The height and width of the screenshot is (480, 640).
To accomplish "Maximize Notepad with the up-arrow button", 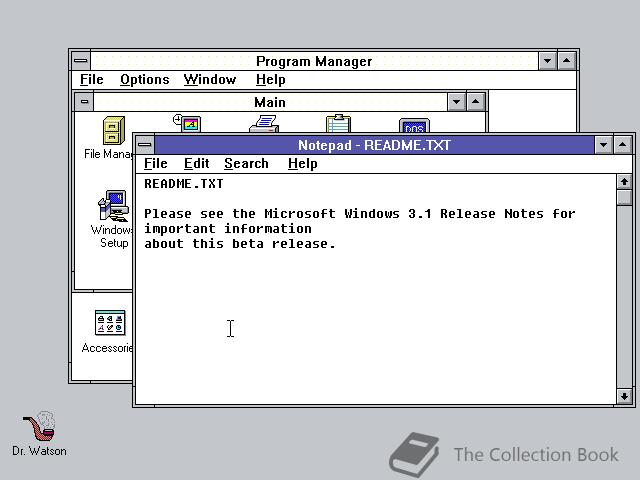I will pos(622,145).
